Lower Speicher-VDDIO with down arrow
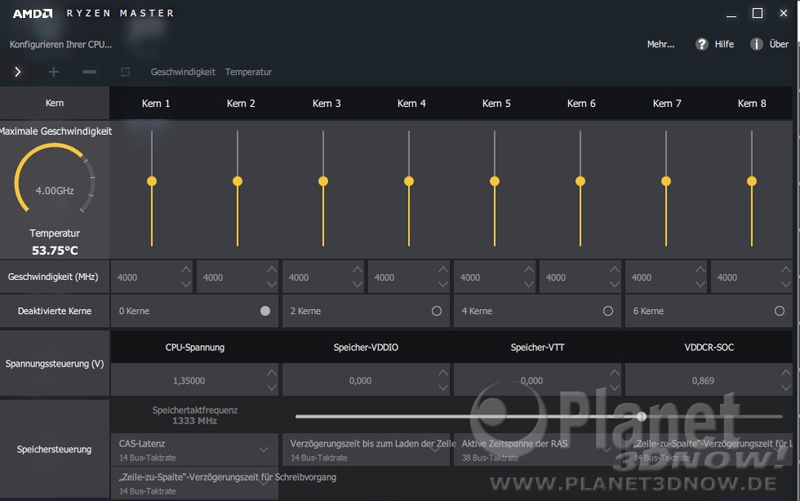 443,388
